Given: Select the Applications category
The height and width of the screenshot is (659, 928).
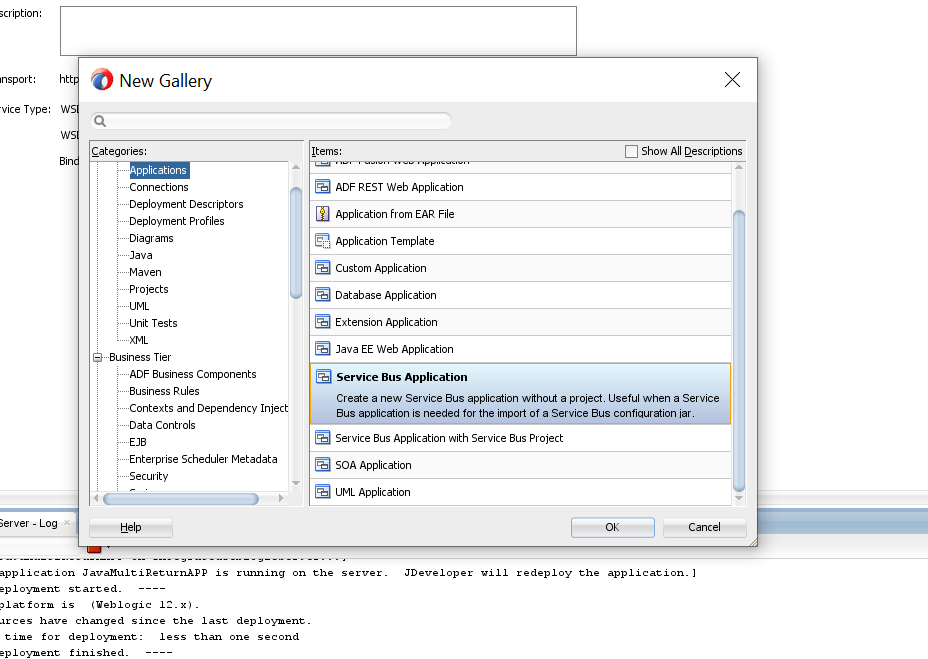Looking at the screenshot, I should (x=158, y=171).
